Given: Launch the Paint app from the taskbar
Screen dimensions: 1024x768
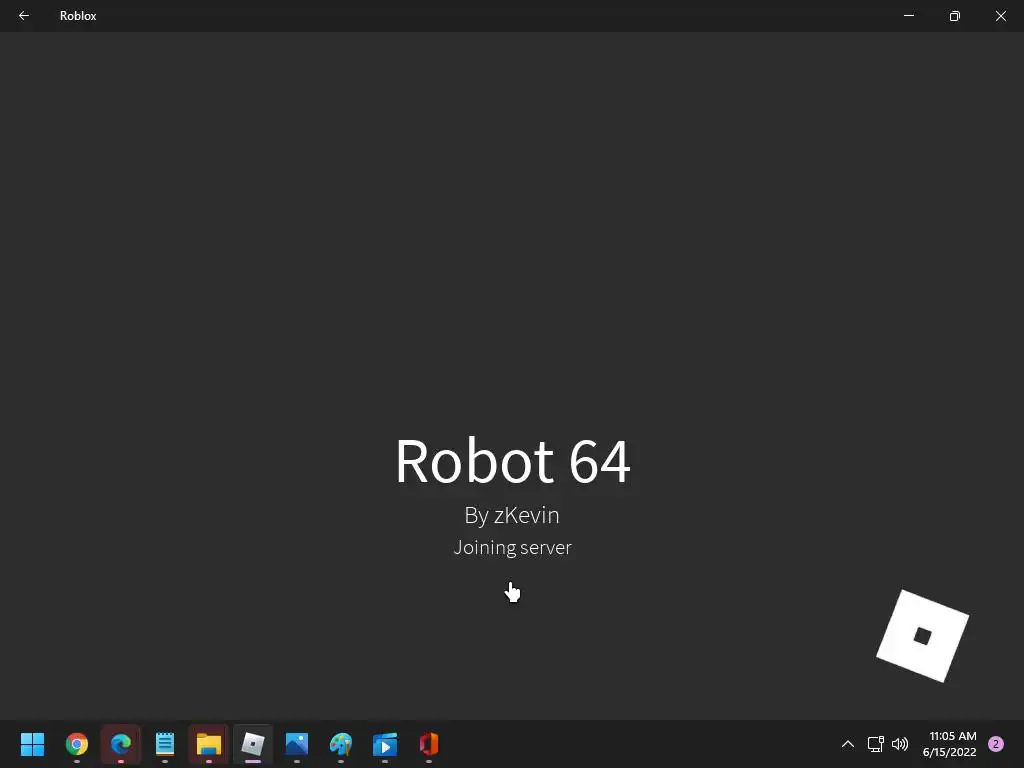Looking at the screenshot, I should click(x=341, y=744).
